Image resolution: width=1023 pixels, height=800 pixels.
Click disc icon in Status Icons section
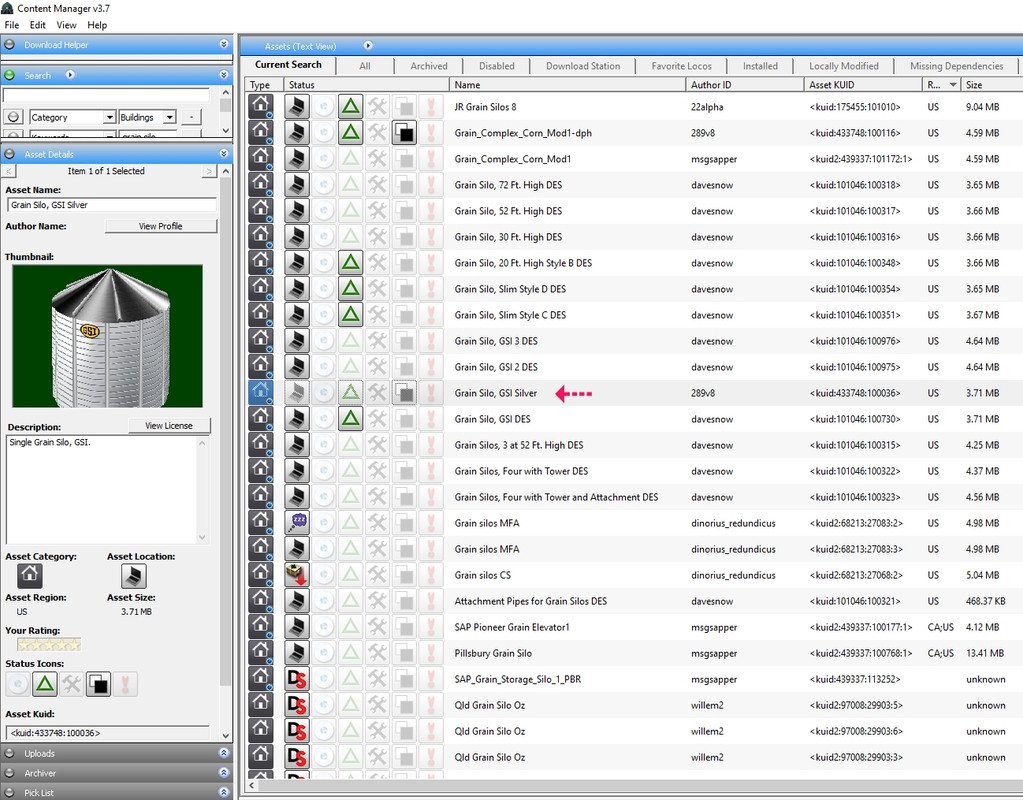point(18,684)
